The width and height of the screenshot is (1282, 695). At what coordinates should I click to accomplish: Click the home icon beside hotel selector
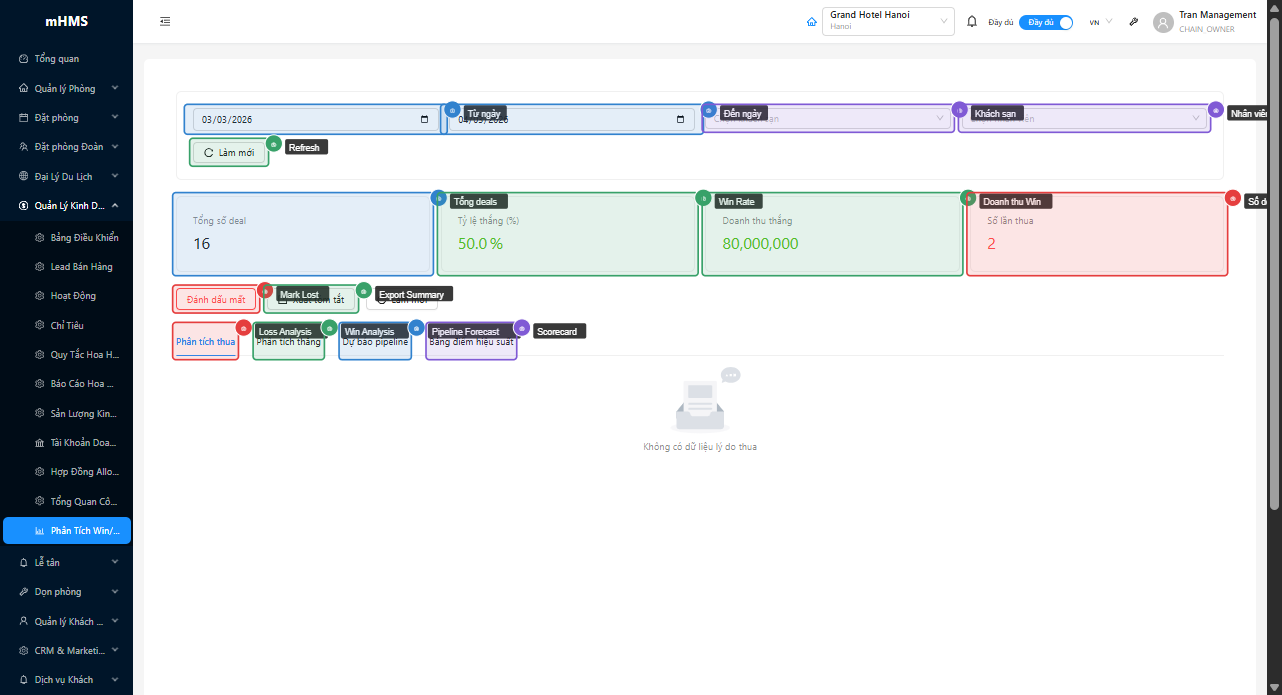[x=812, y=21]
